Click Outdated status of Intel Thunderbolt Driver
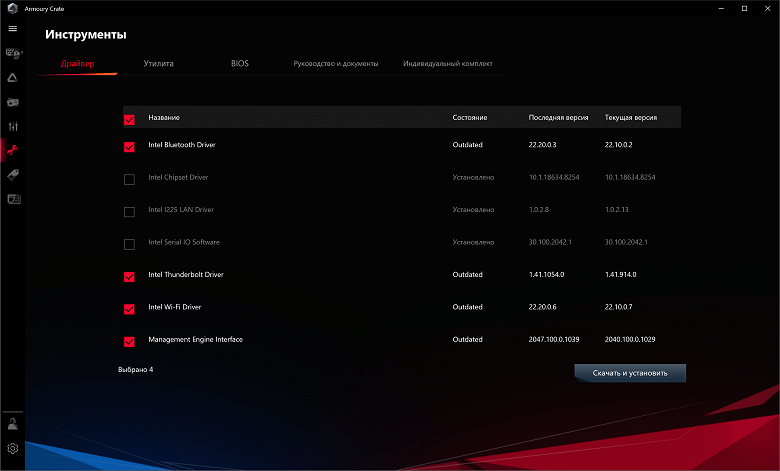The height and width of the screenshot is (471, 780). (468, 275)
